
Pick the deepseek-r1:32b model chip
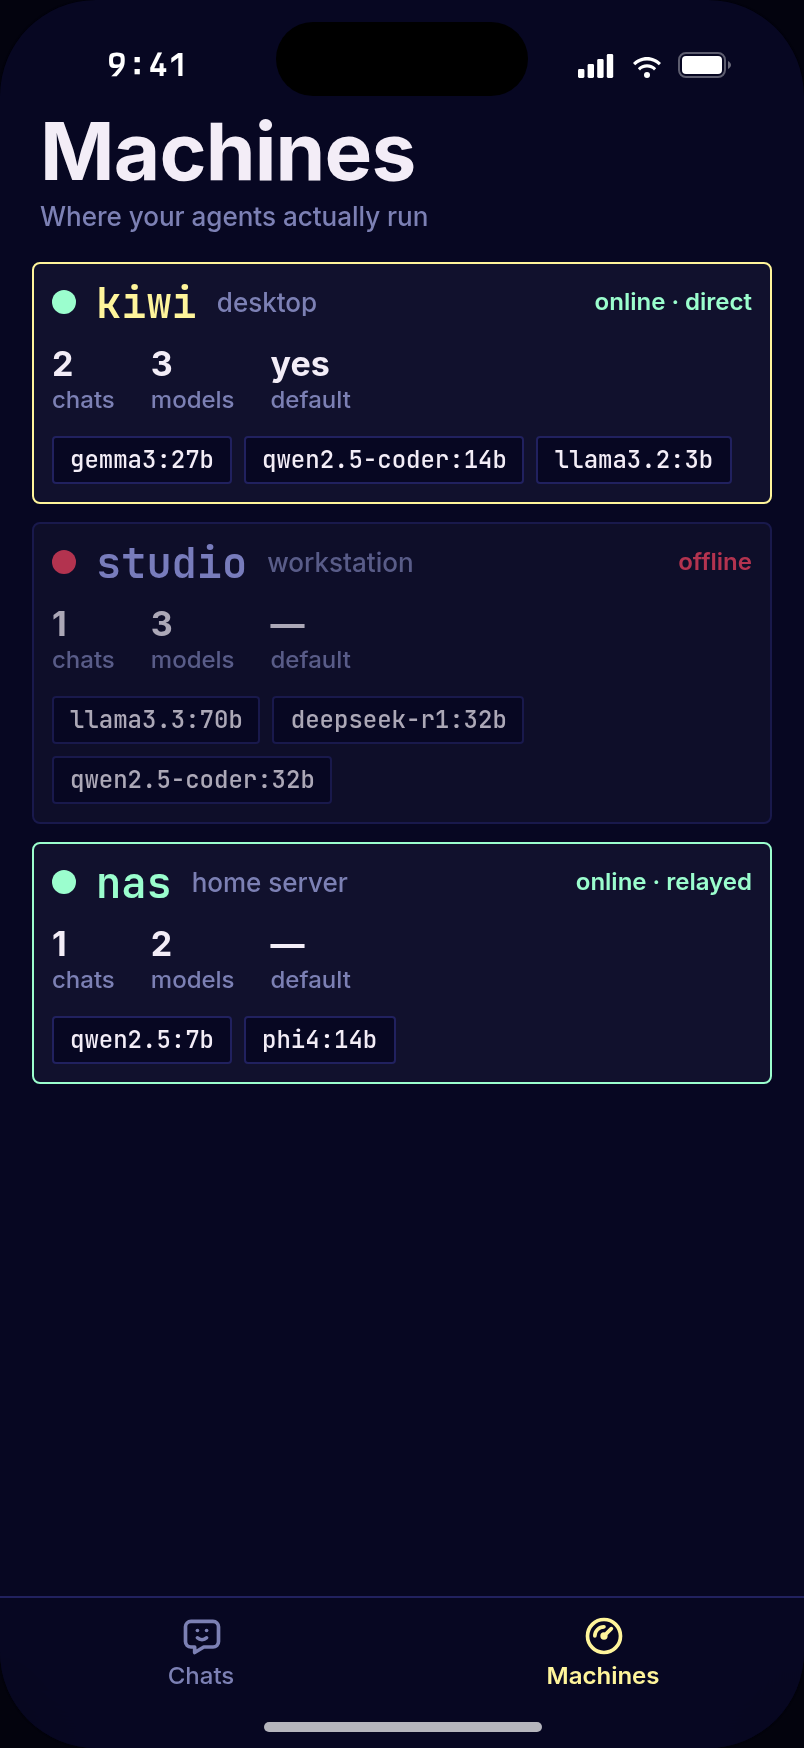pos(398,720)
